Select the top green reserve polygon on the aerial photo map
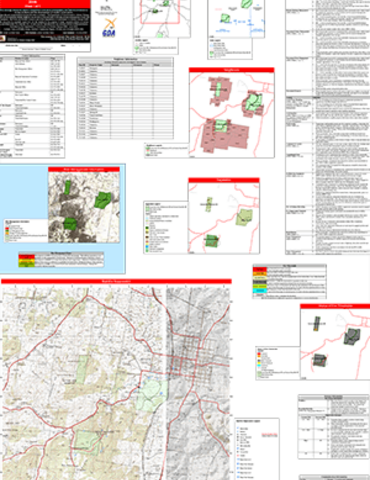The image size is (370, 480). click(x=68, y=187)
